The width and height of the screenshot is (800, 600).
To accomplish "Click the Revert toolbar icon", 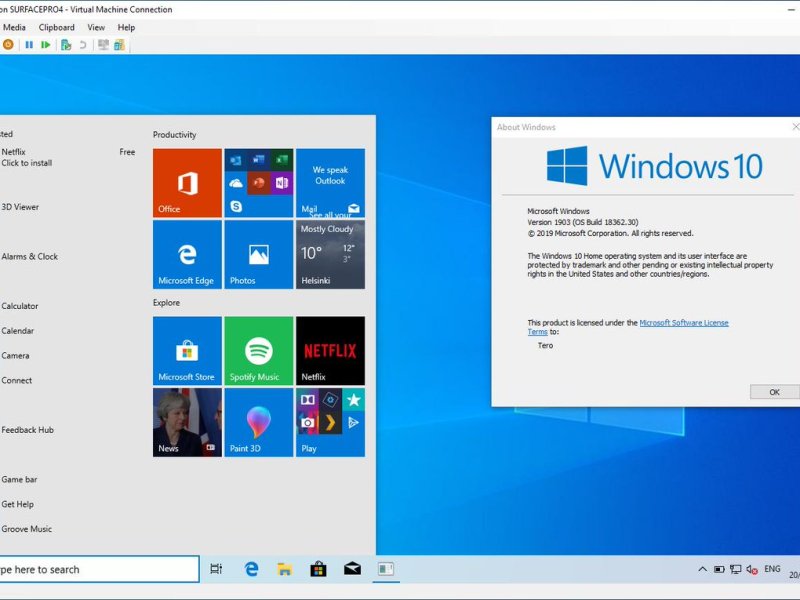I will tap(83, 45).
